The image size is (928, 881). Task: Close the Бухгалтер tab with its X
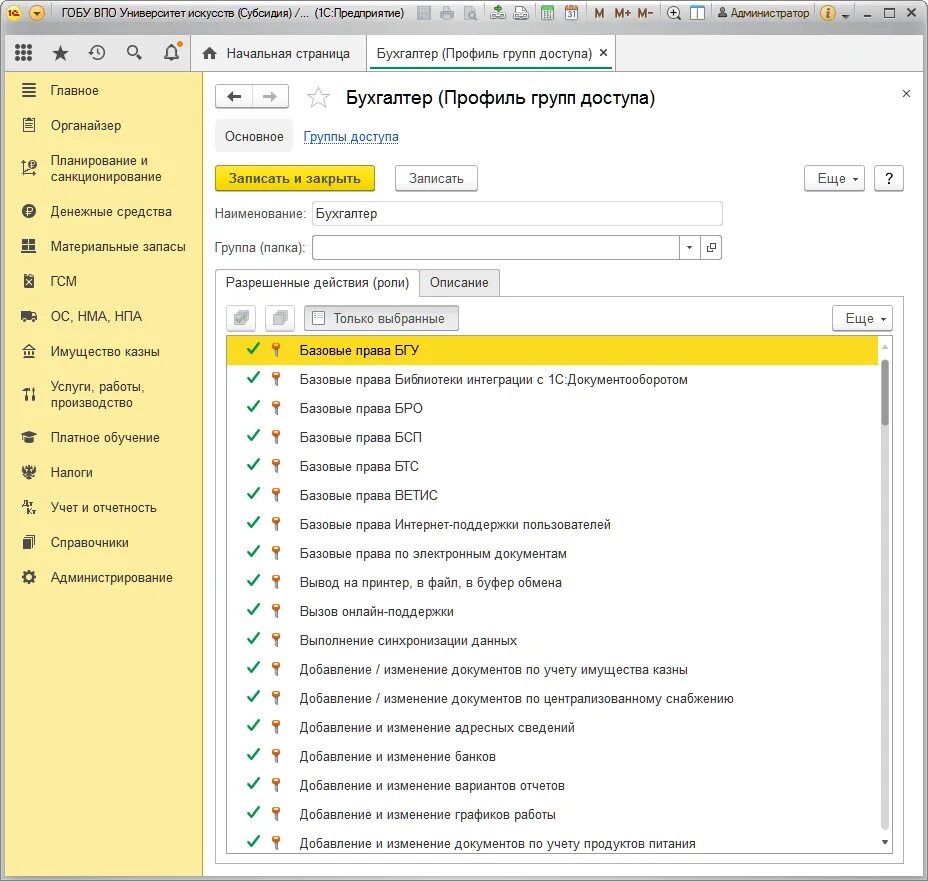(603, 53)
